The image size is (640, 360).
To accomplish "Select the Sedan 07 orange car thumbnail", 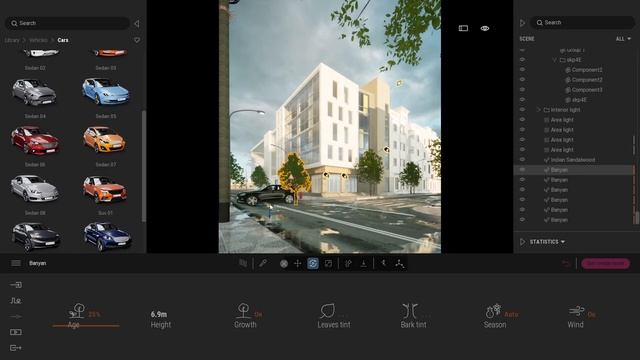I will [x=104, y=139].
